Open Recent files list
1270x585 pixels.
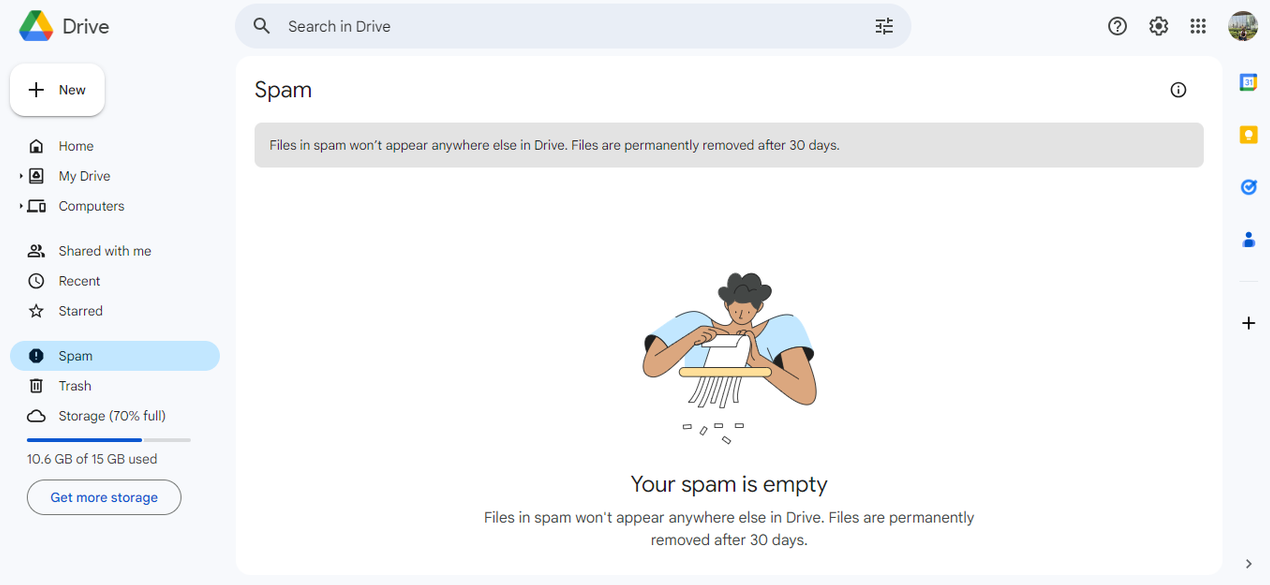click(115, 281)
